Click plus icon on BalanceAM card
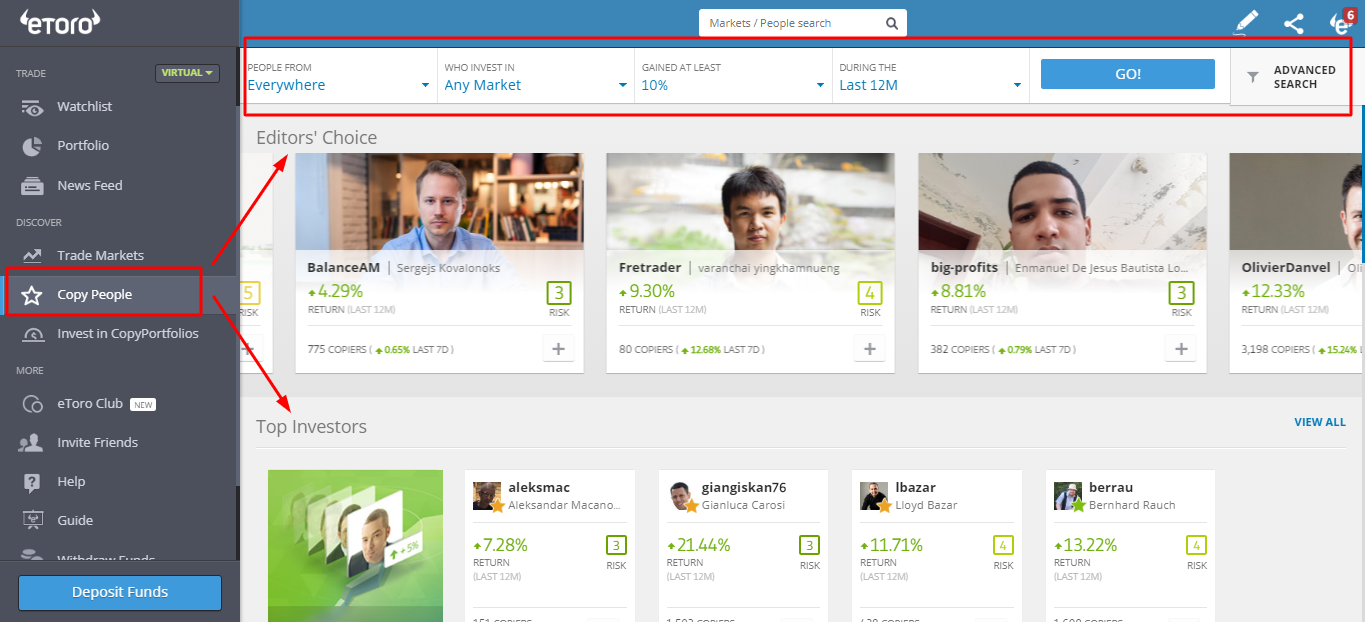This screenshot has width=1365, height=622. click(558, 348)
